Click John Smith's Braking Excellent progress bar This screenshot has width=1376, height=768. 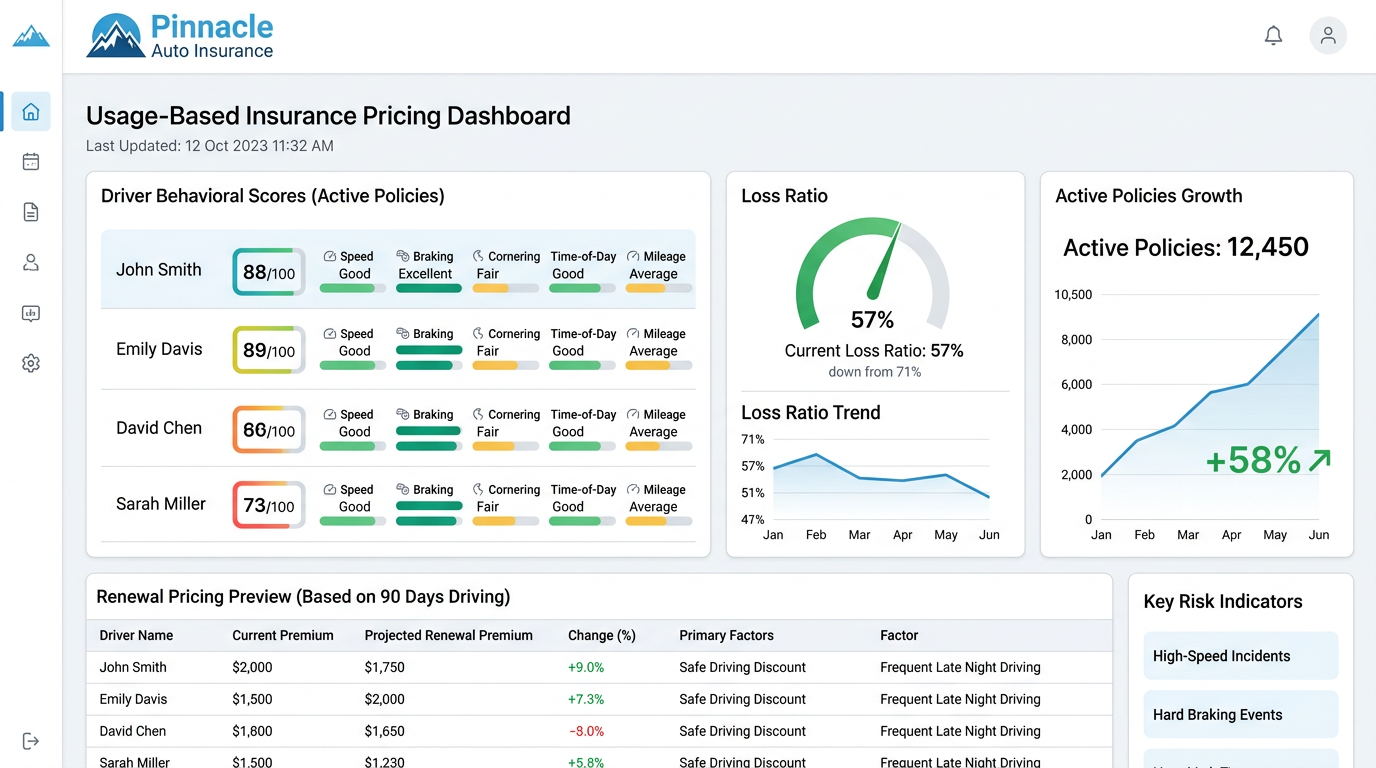[429, 288]
